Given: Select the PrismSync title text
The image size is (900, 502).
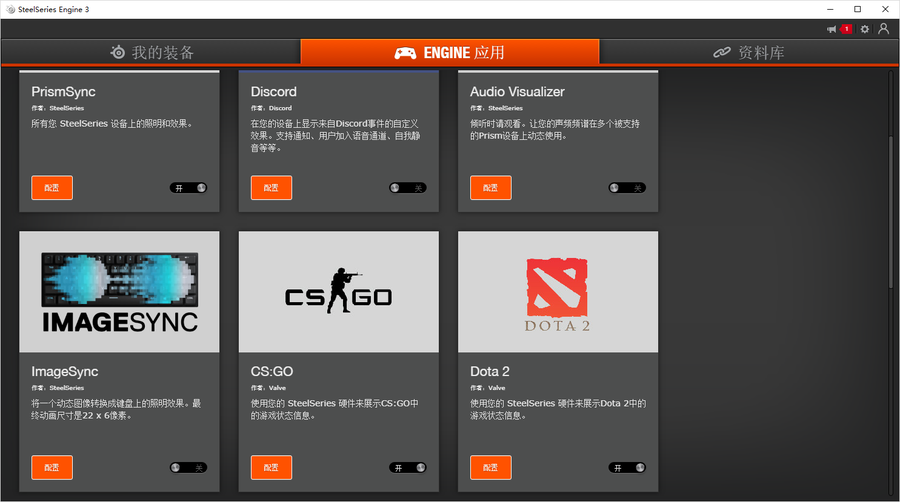Looking at the screenshot, I should pyautogui.click(x=63, y=92).
